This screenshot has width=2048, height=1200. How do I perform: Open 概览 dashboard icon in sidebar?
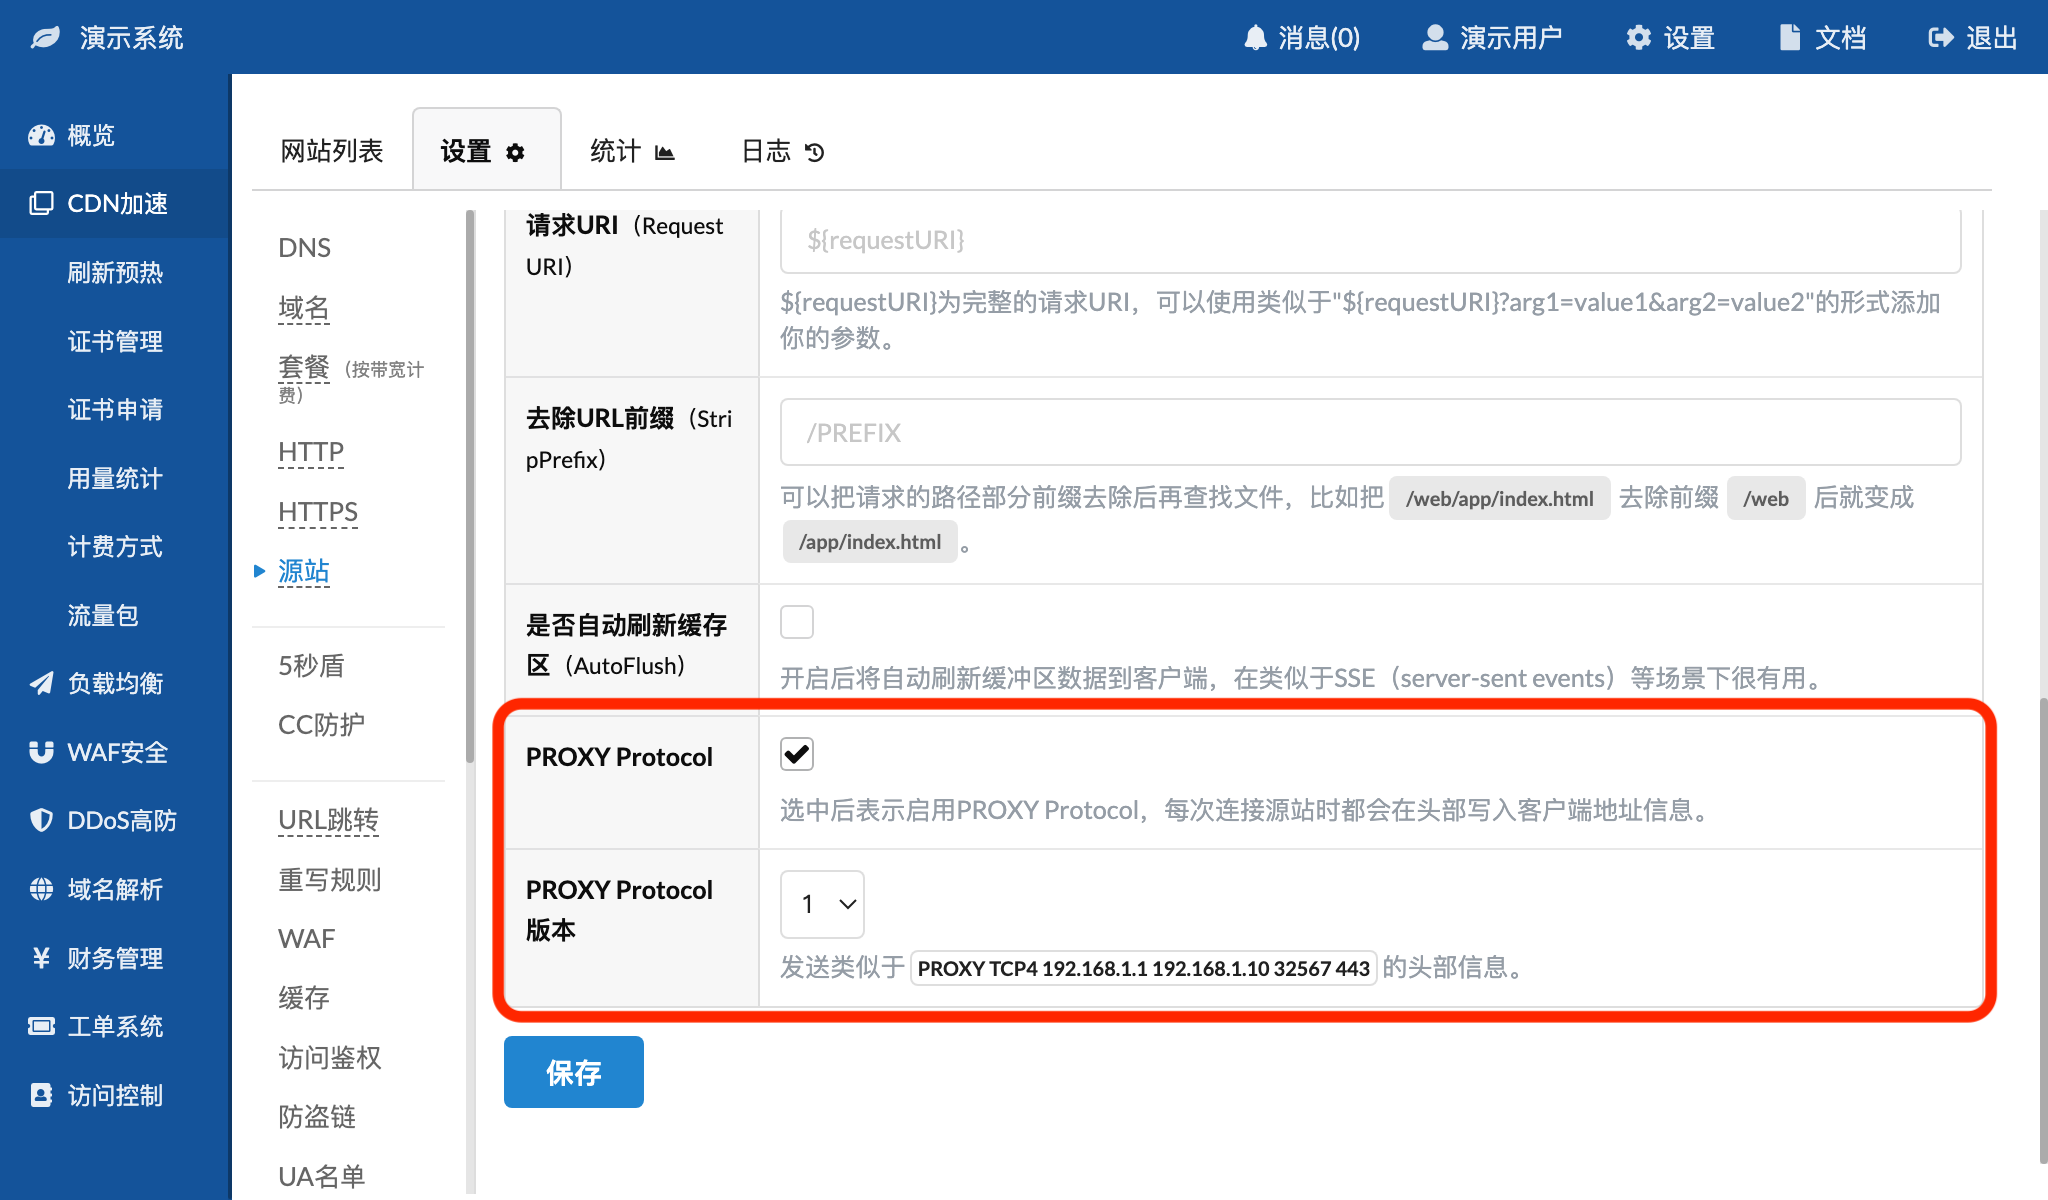pos(41,135)
